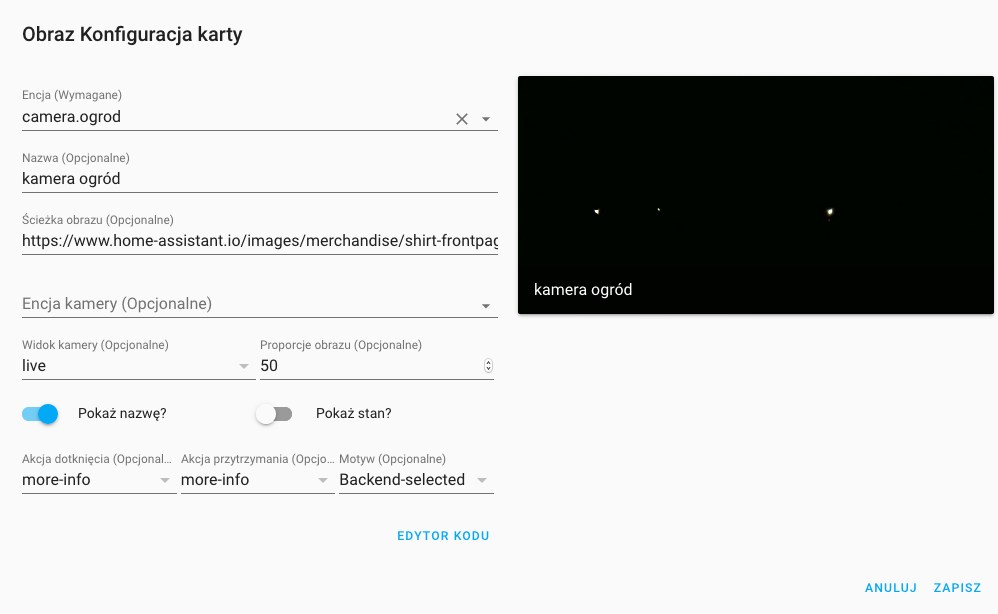Click the ANULUJ button
Screen dimensions: 998x614
890,588
